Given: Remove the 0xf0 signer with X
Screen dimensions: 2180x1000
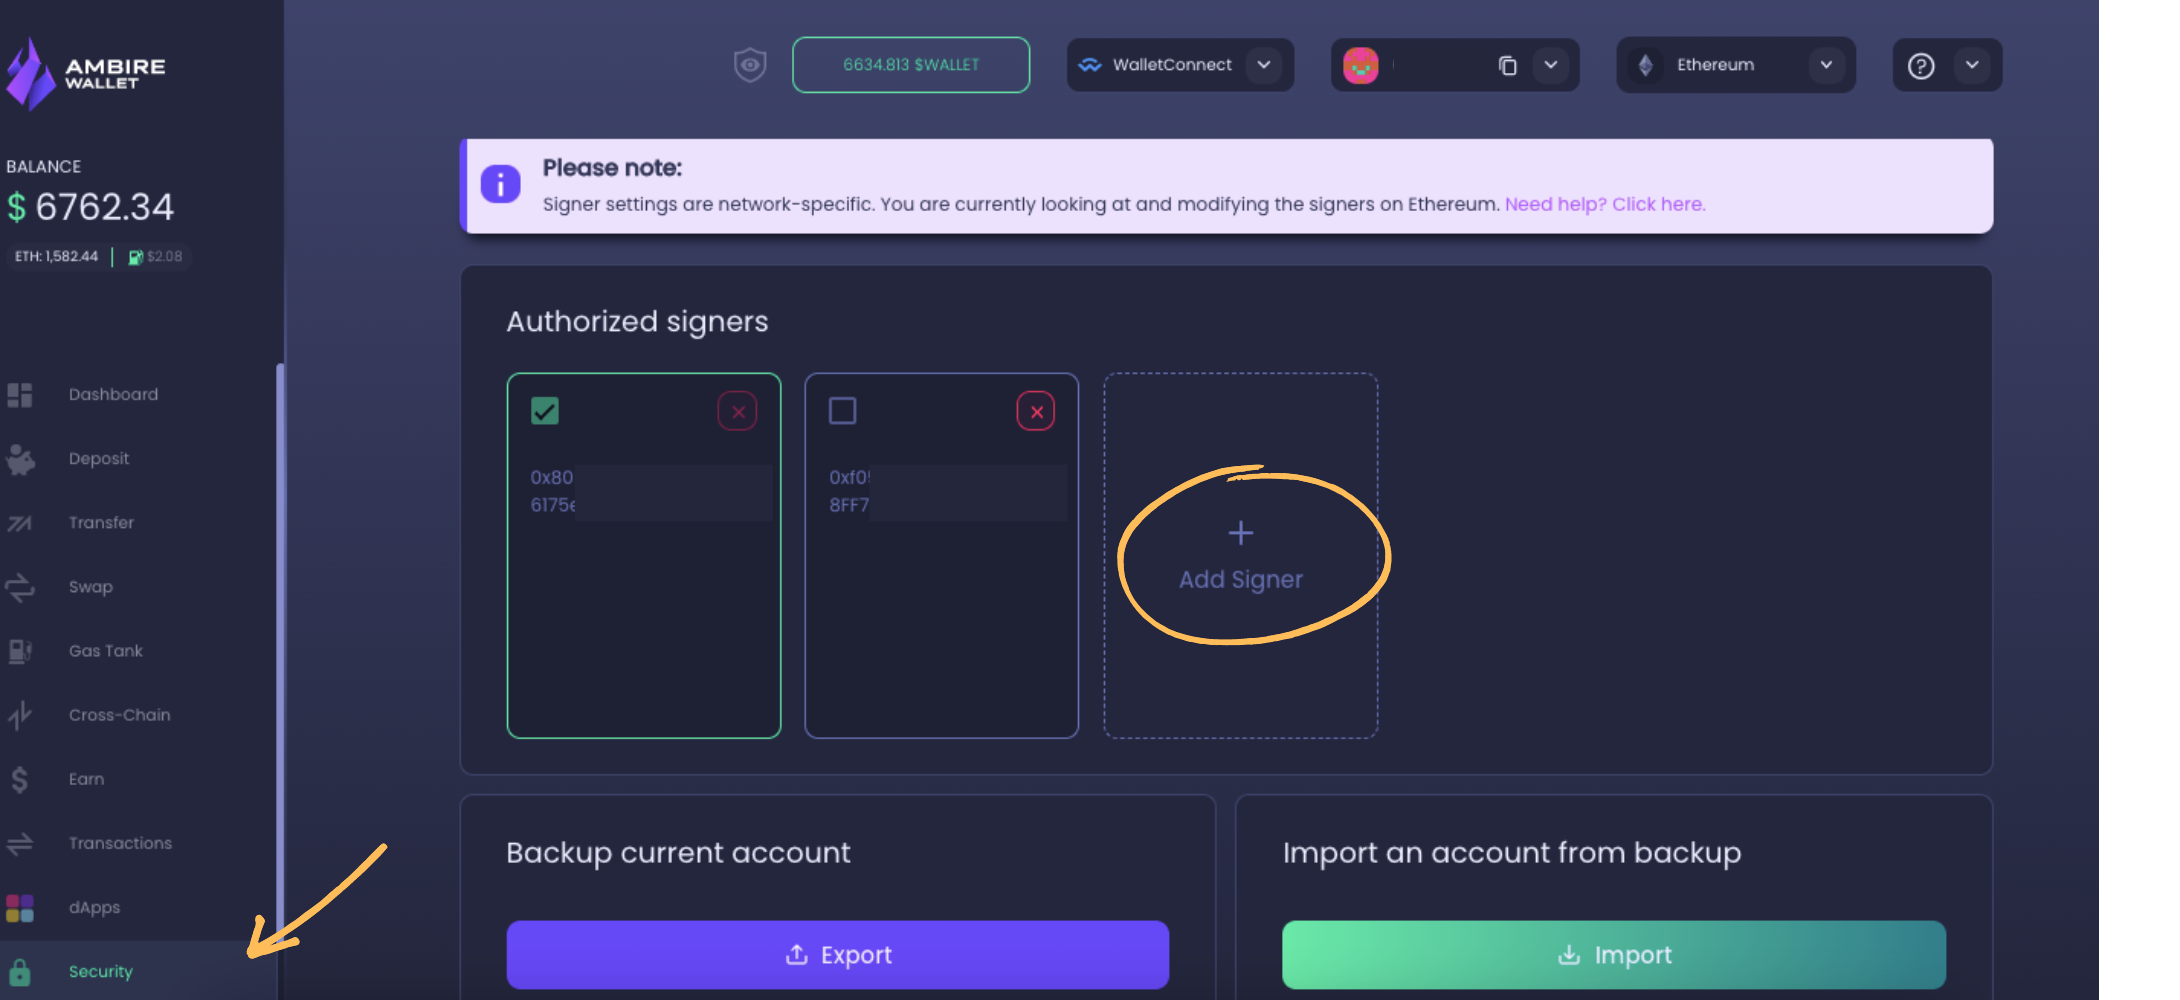Looking at the screenshot, I should (x=1036, y=411).
